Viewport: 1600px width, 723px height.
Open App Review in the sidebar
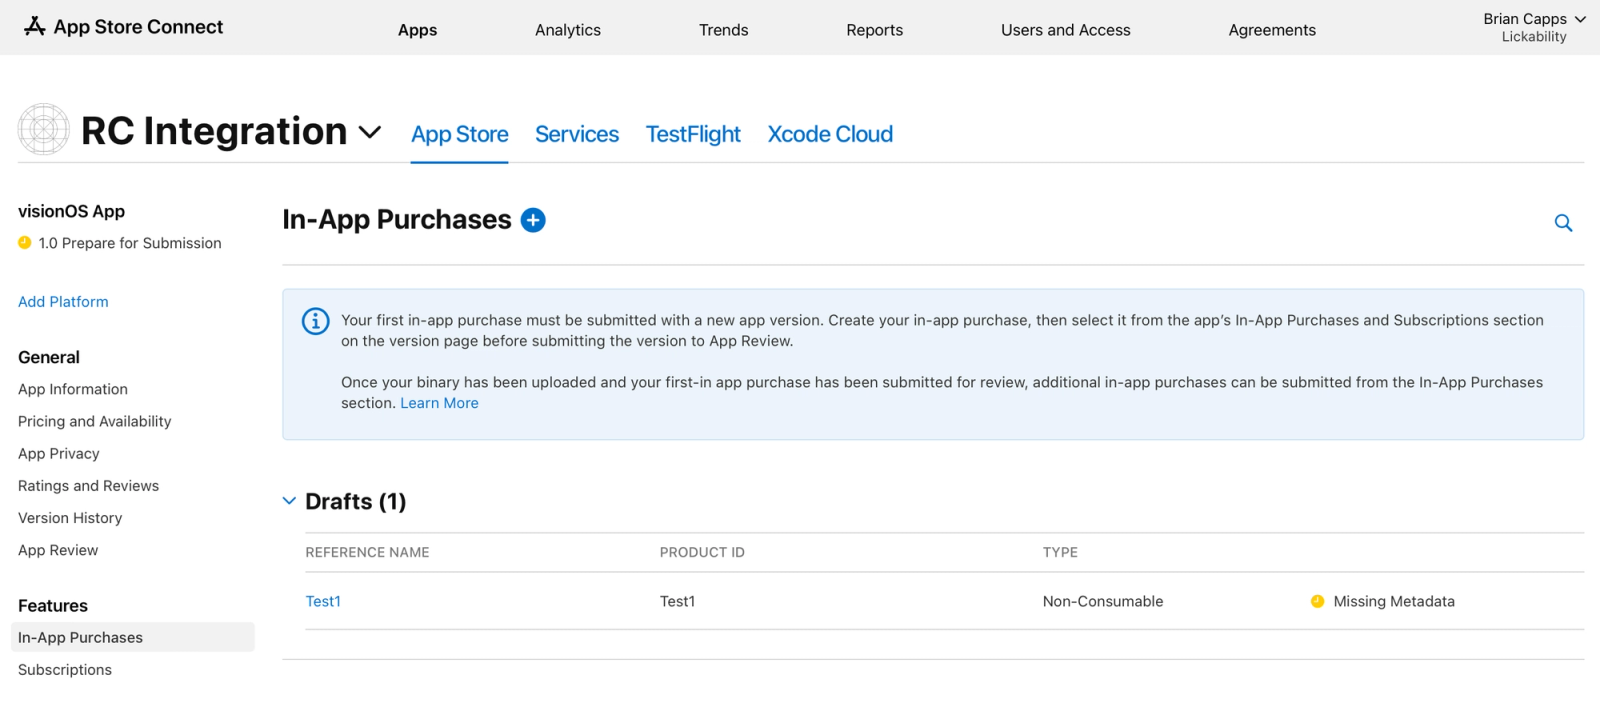(x=58, y=550)
